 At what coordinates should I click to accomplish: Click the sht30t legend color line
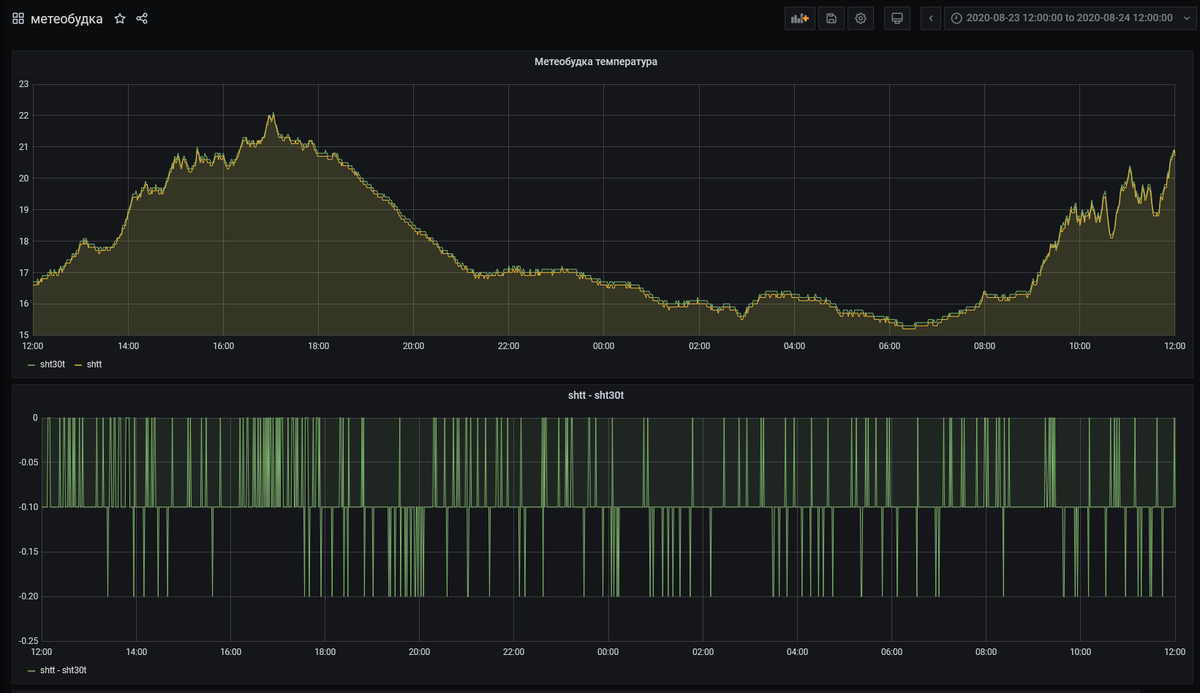[31, 365]
